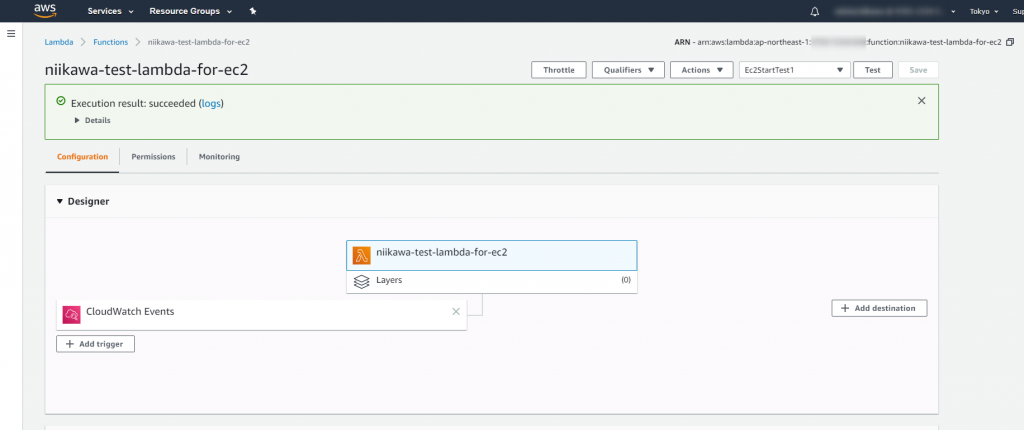The height and width of the screenshot is (430, 1024).
Task: Click the Layers count (0)
Action: click(626, 280)
